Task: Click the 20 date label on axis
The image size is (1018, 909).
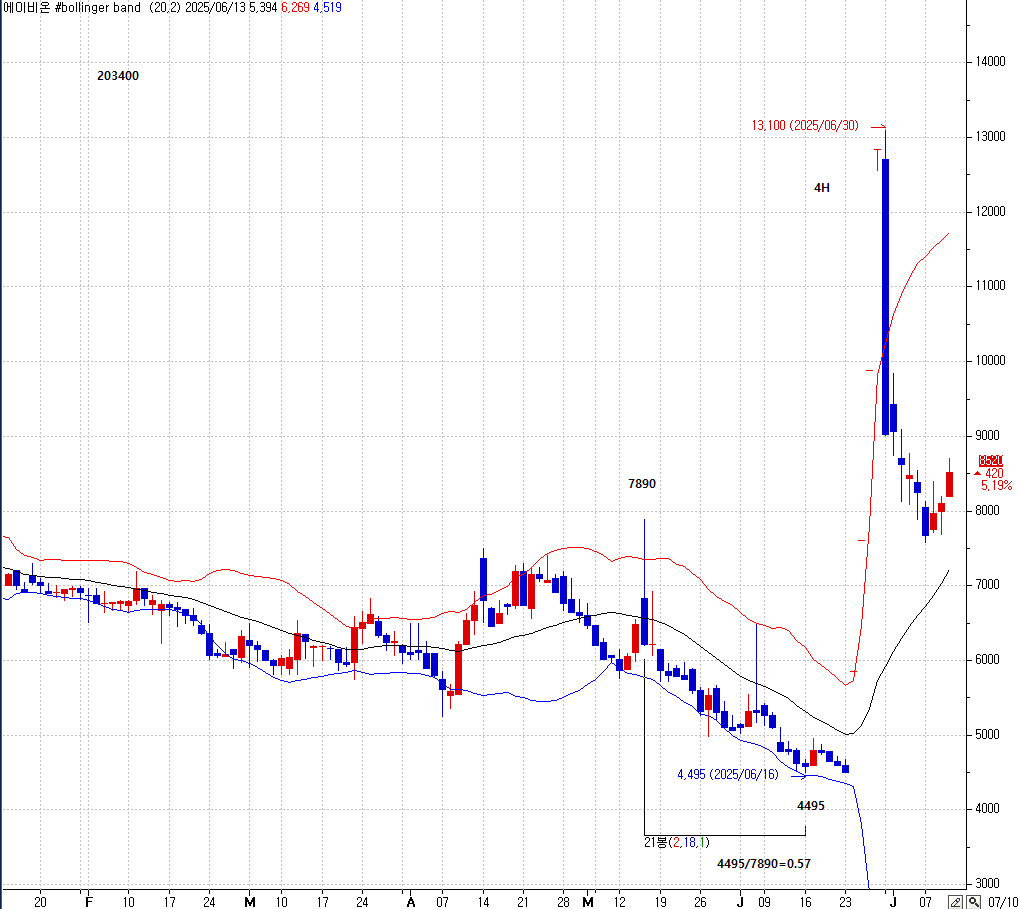Action: pyautogui.click(x=40, y=902)
